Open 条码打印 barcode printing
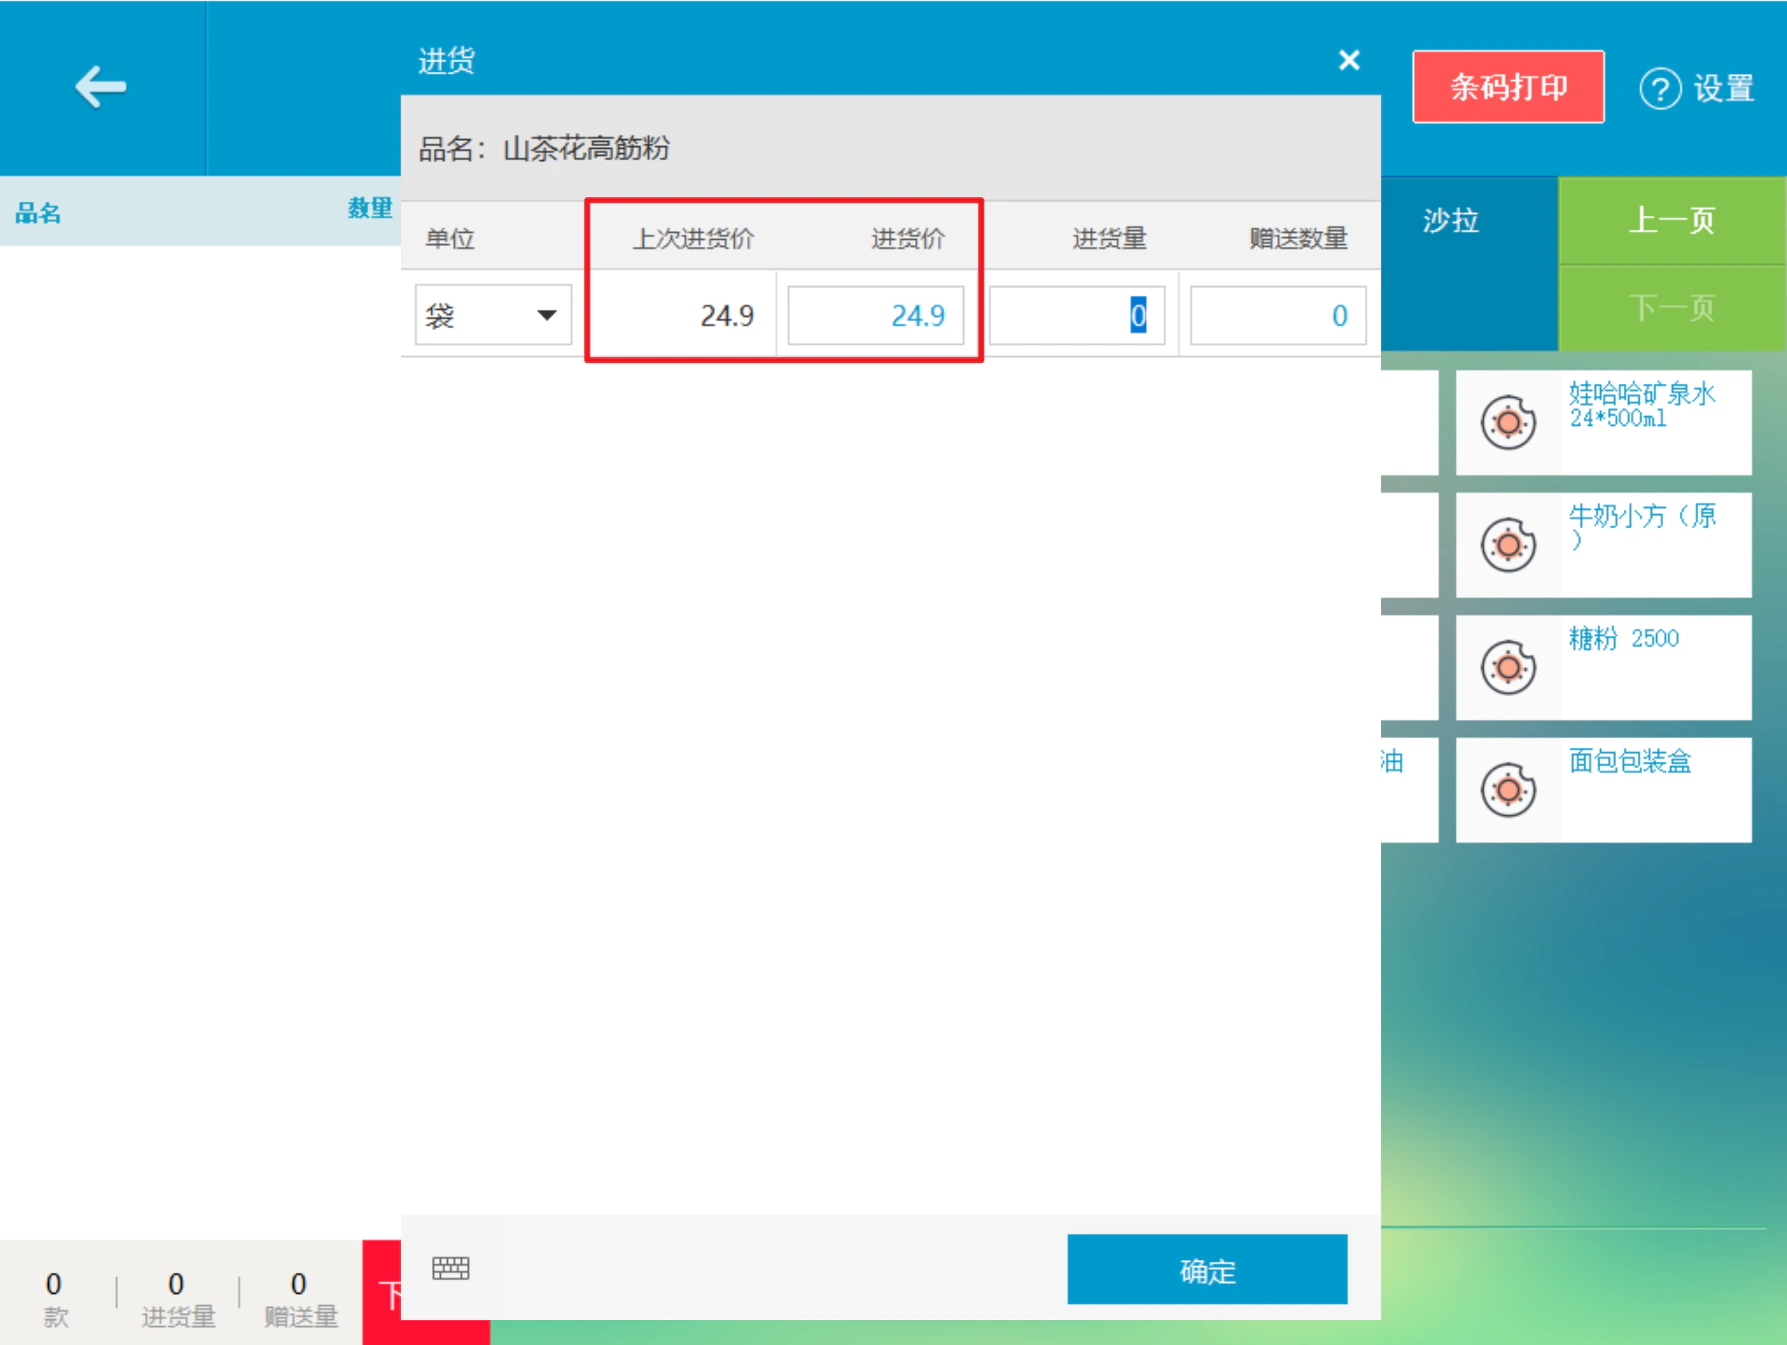The height and width of the screenshot is (1345, 1787). pos(1508,87)
